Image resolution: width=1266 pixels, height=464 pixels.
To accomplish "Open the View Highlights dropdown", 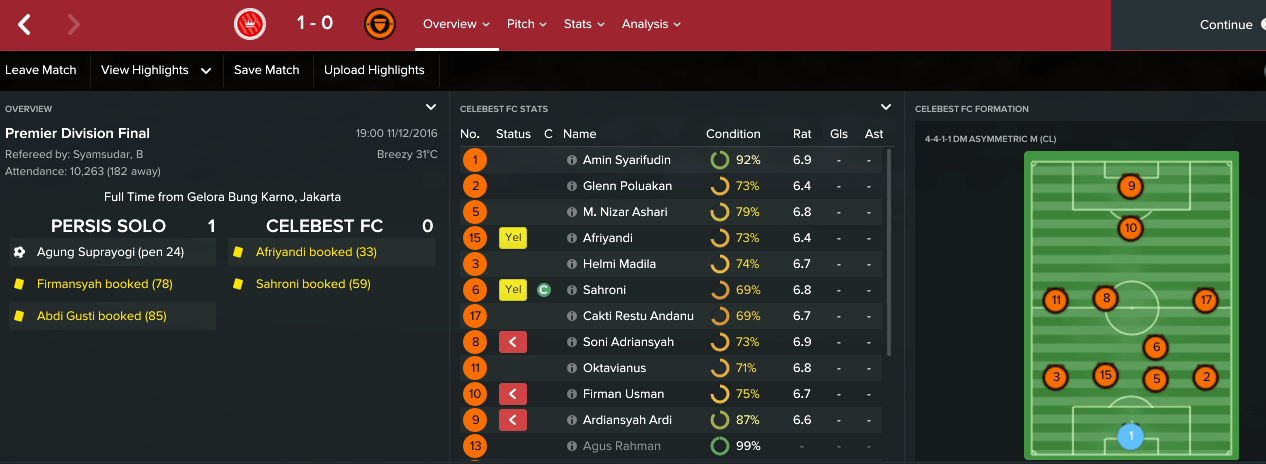I will coord(156,70).
